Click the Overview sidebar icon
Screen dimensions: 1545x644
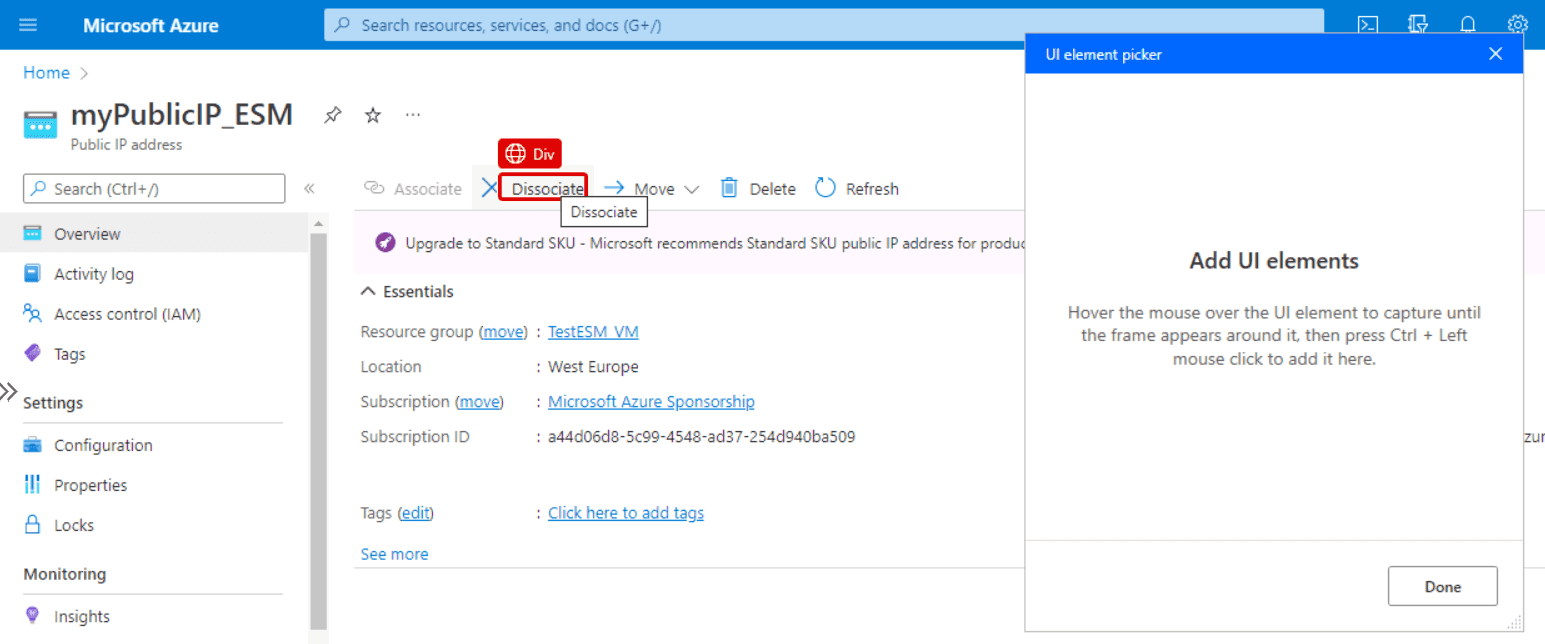tap(33, 233)
